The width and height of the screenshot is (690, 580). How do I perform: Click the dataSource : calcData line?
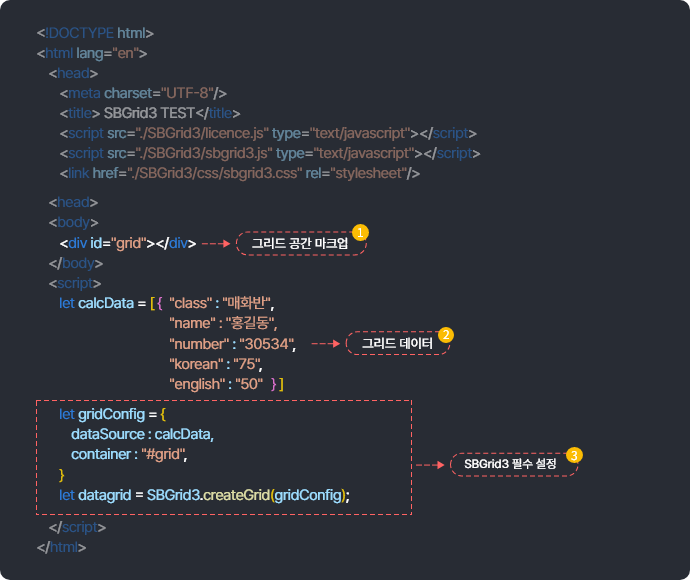(142, 434)
